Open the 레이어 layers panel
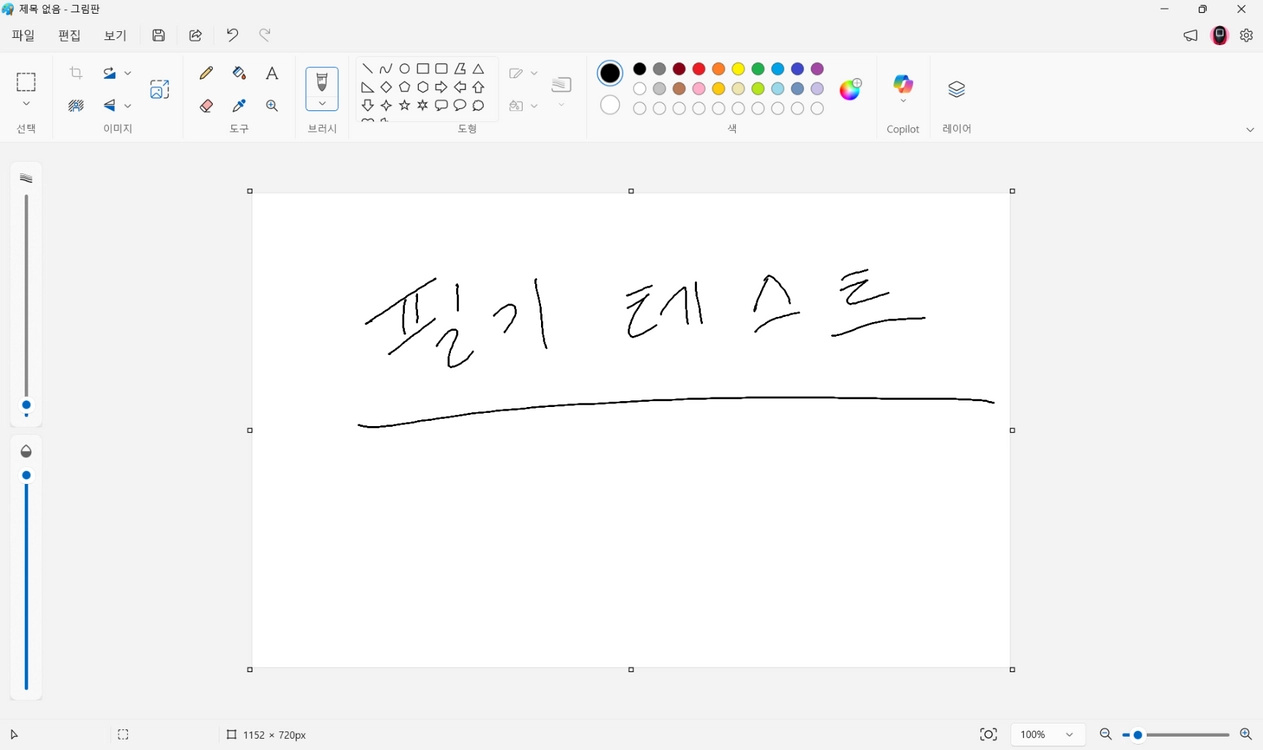Viewport: 1263px width, 750px height. 956,89
